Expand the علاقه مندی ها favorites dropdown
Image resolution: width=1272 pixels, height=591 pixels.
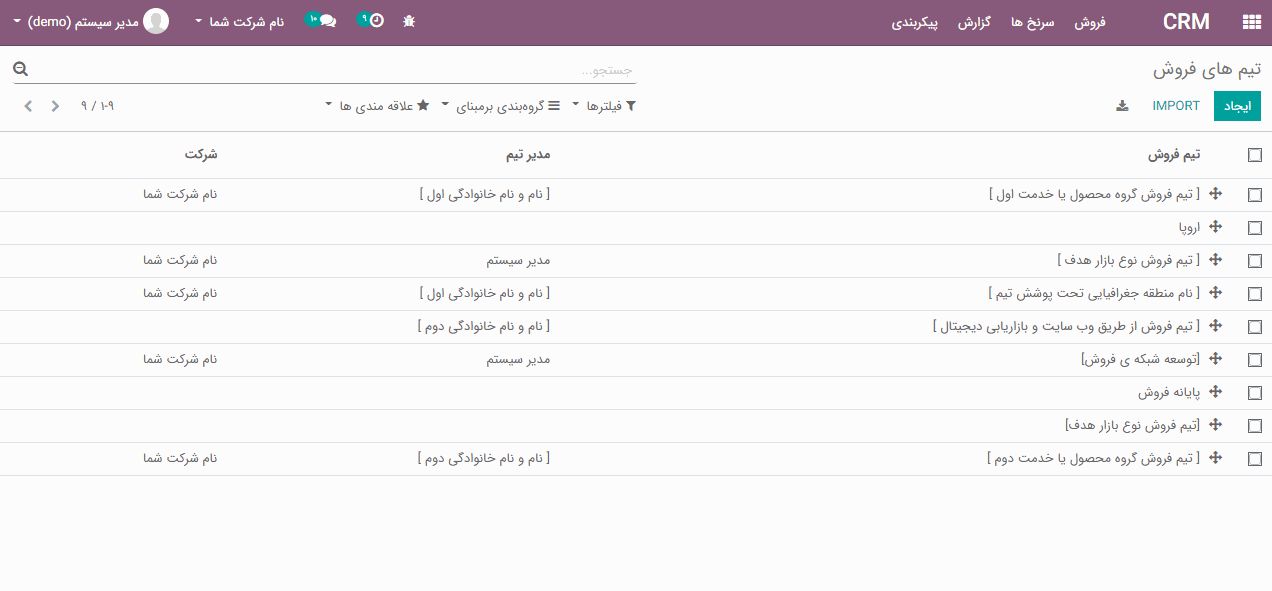[x=378, y=106]
